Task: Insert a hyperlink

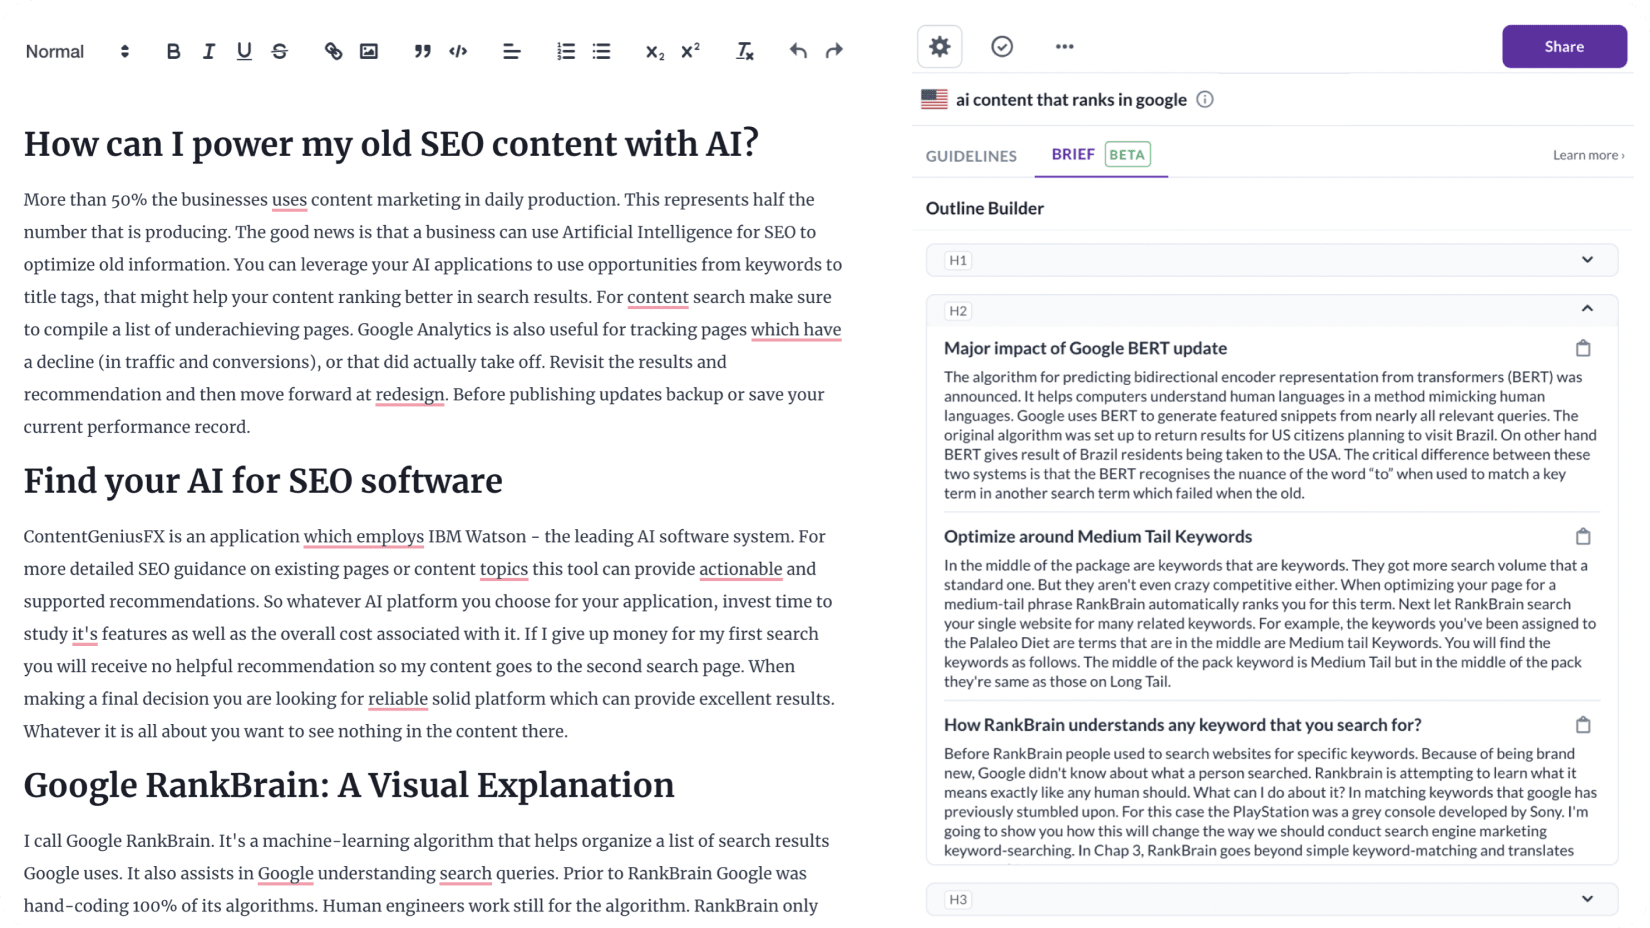Action: (x=333, y=51)
